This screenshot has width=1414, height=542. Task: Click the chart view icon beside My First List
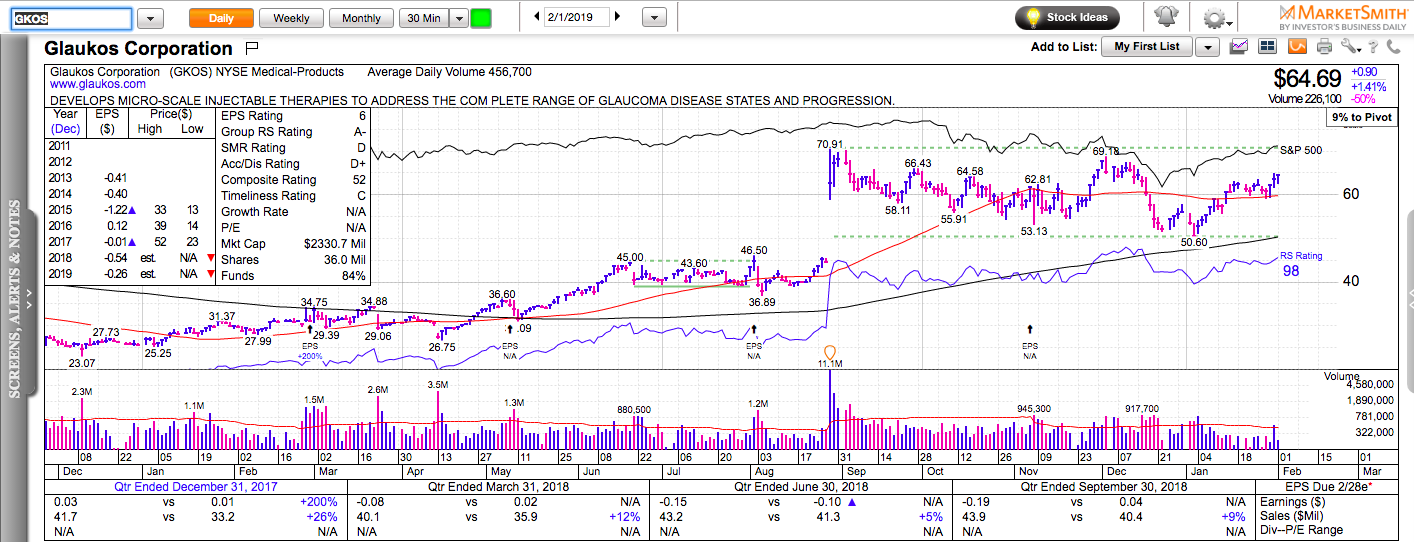(1239, 46)
